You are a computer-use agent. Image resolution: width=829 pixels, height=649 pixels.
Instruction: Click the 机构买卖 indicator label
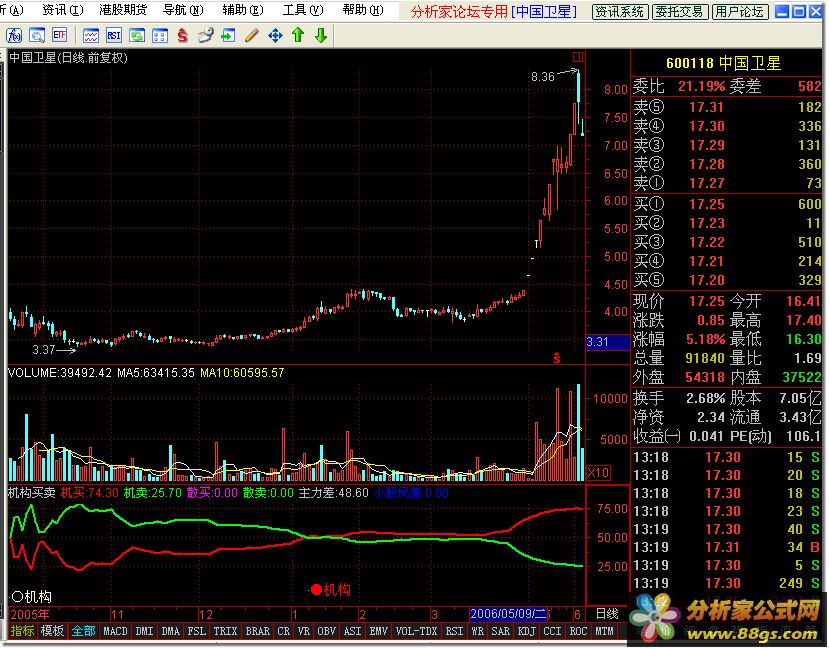coord(31,493)
